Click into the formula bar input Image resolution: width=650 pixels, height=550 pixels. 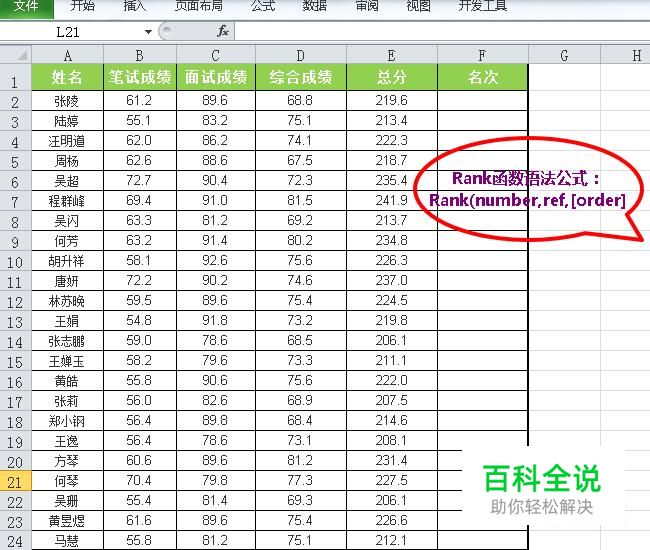[x=442, y=31]
